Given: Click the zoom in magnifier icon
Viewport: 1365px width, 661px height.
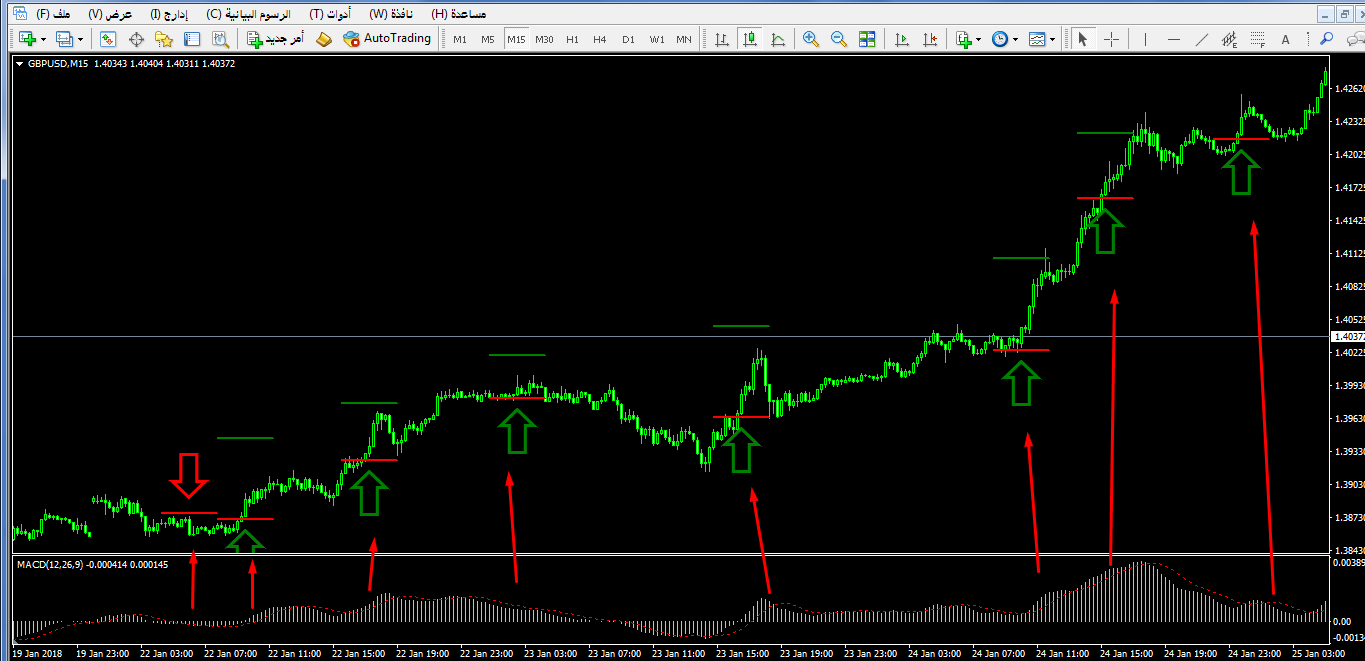Looking at the screenshot, I should click(x=810, y=39).
